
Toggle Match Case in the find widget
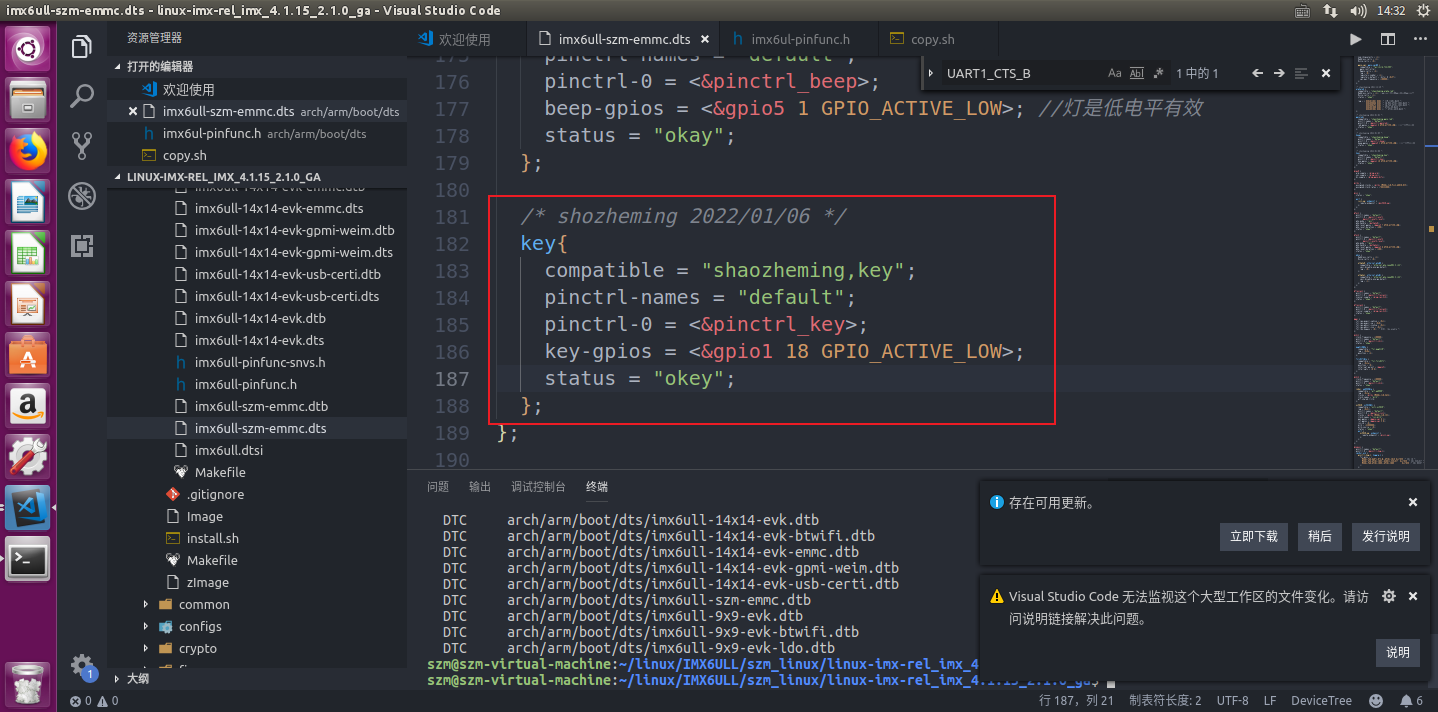coord(1115,73)
